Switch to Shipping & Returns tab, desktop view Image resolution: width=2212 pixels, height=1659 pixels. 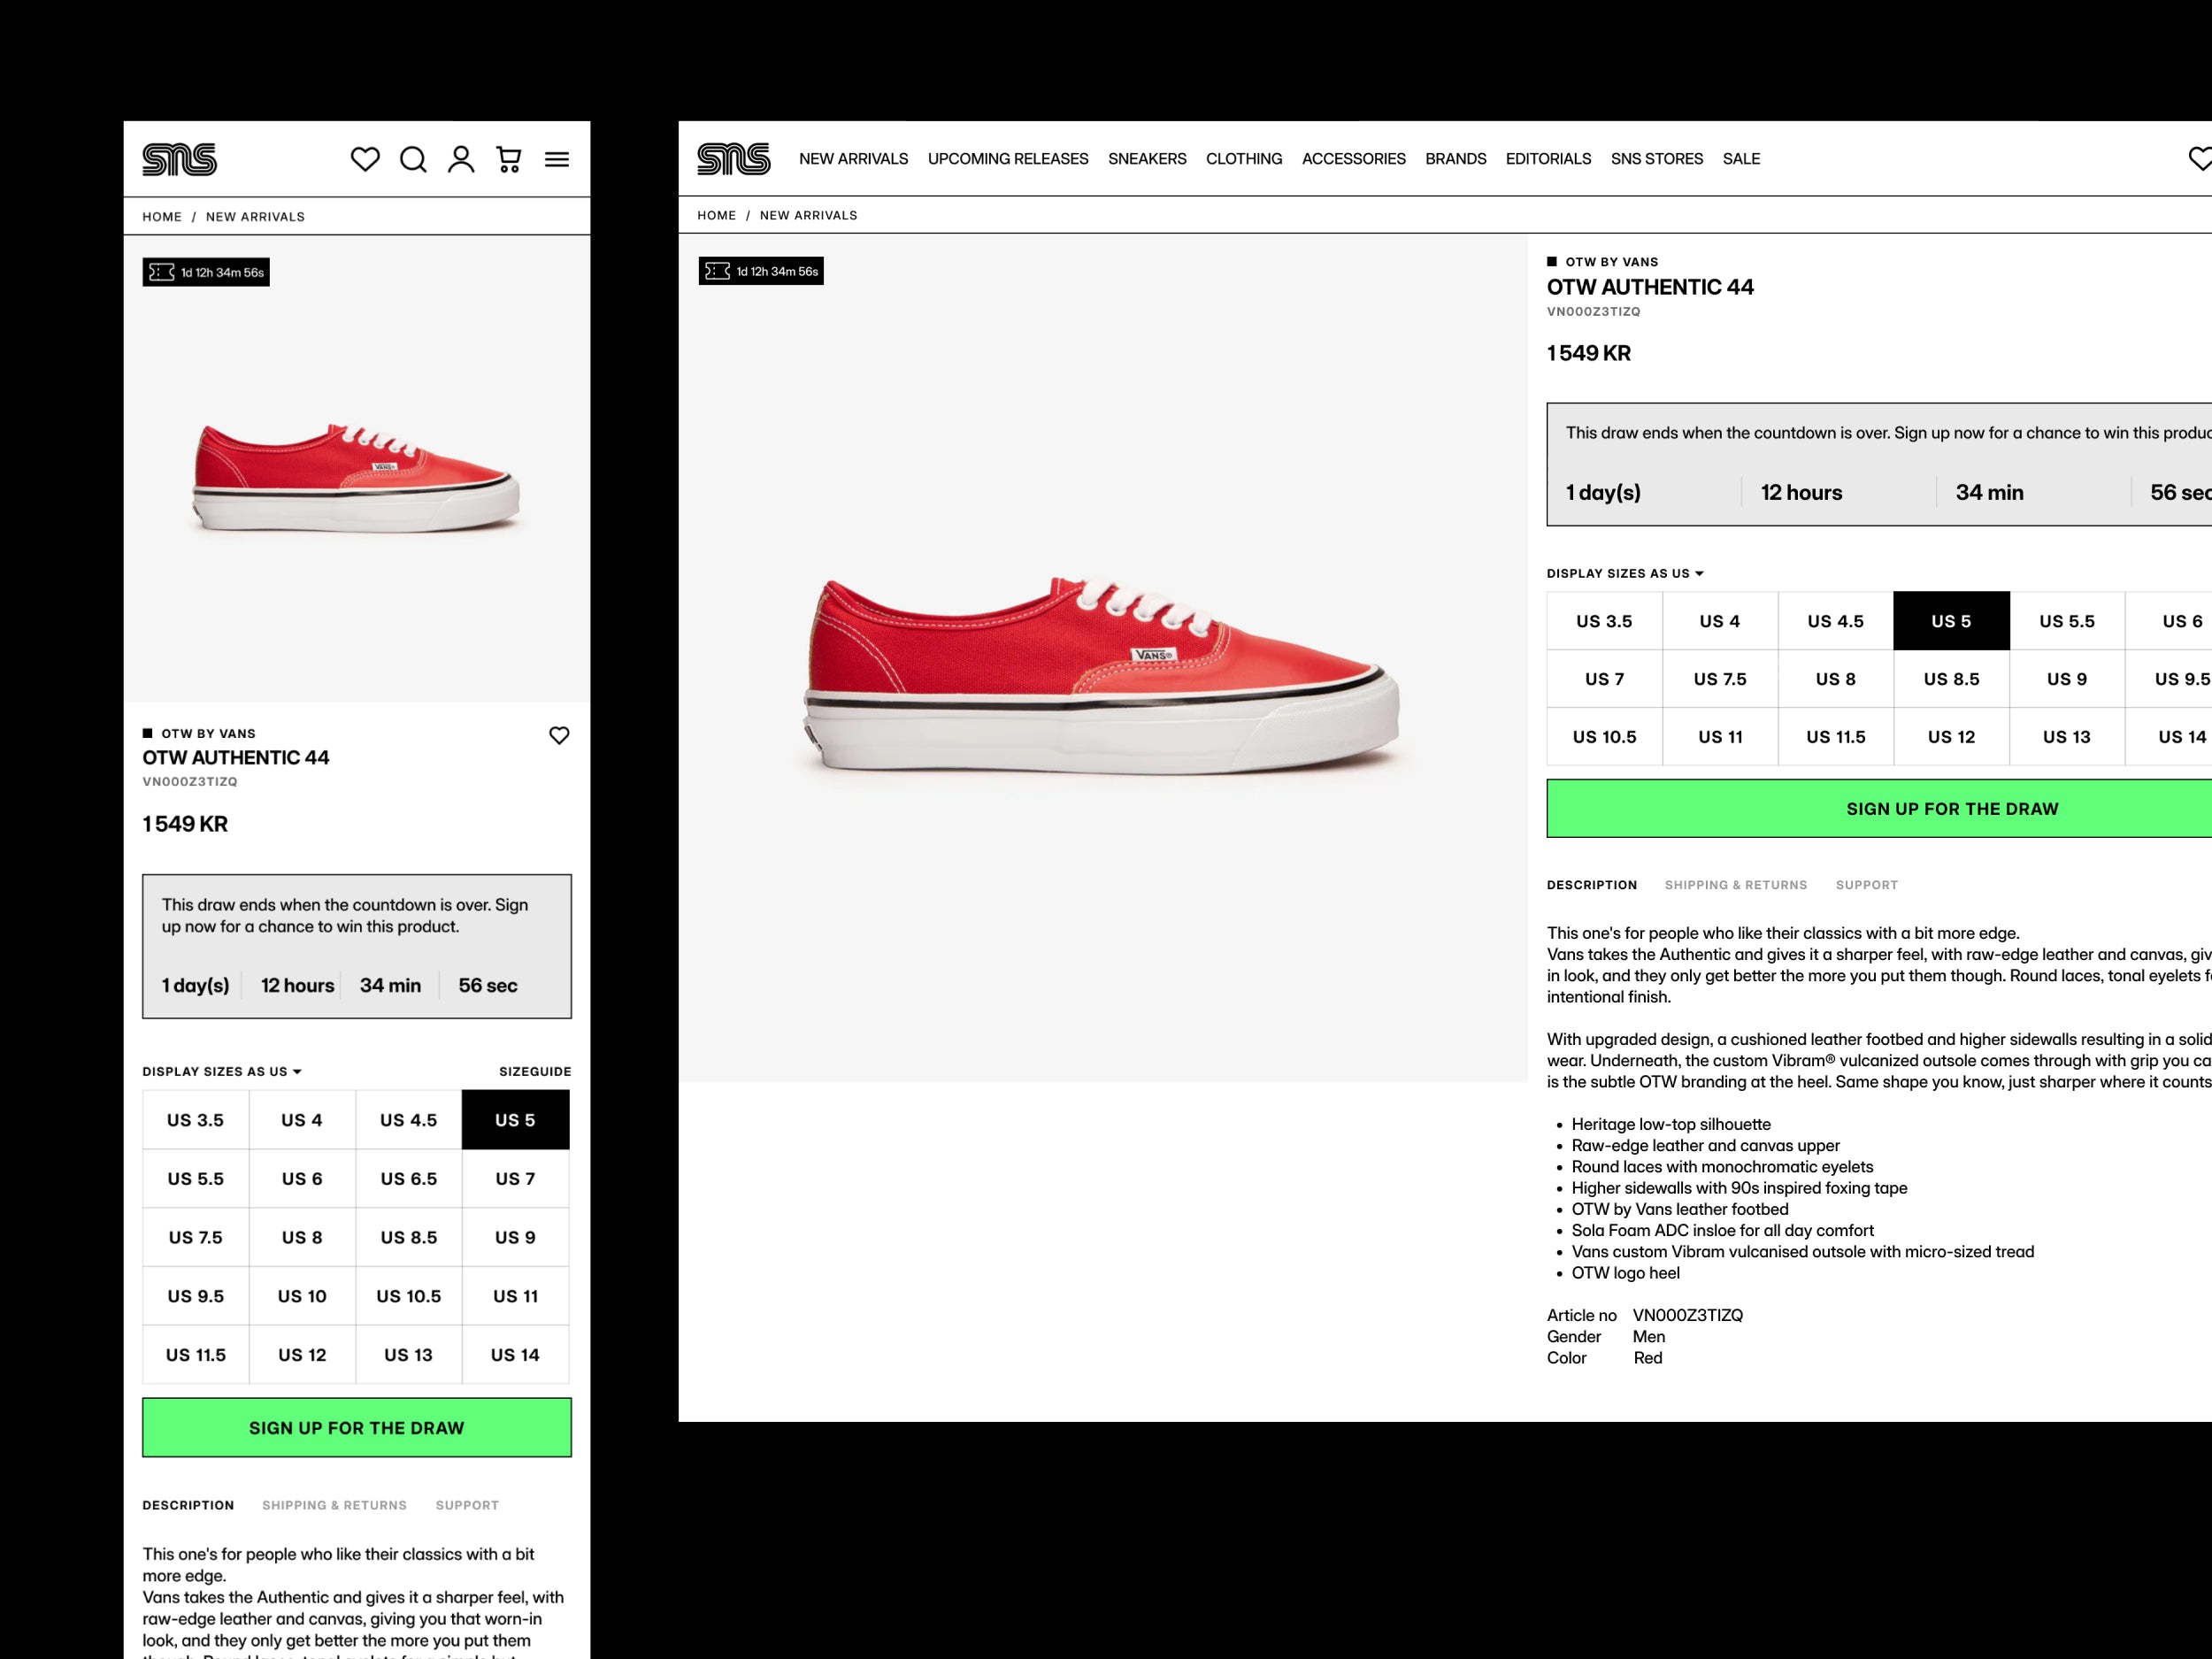pyautogui.click(x=1736, y=885)
